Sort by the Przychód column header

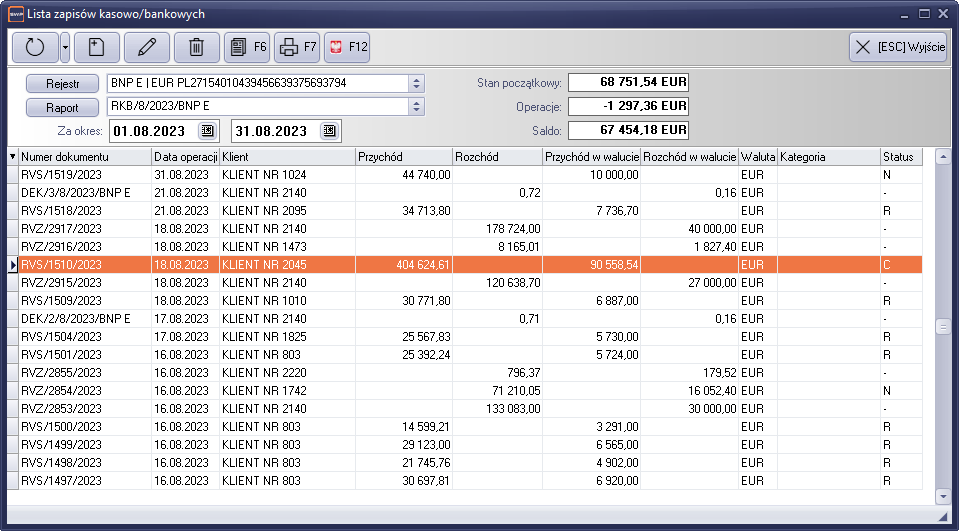coord(403,157)
